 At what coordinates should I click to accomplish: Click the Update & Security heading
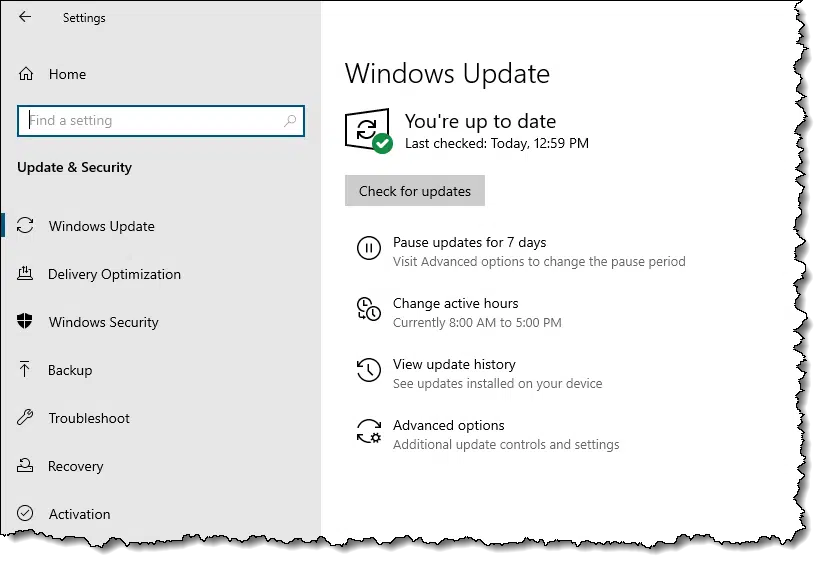[74, 167]
